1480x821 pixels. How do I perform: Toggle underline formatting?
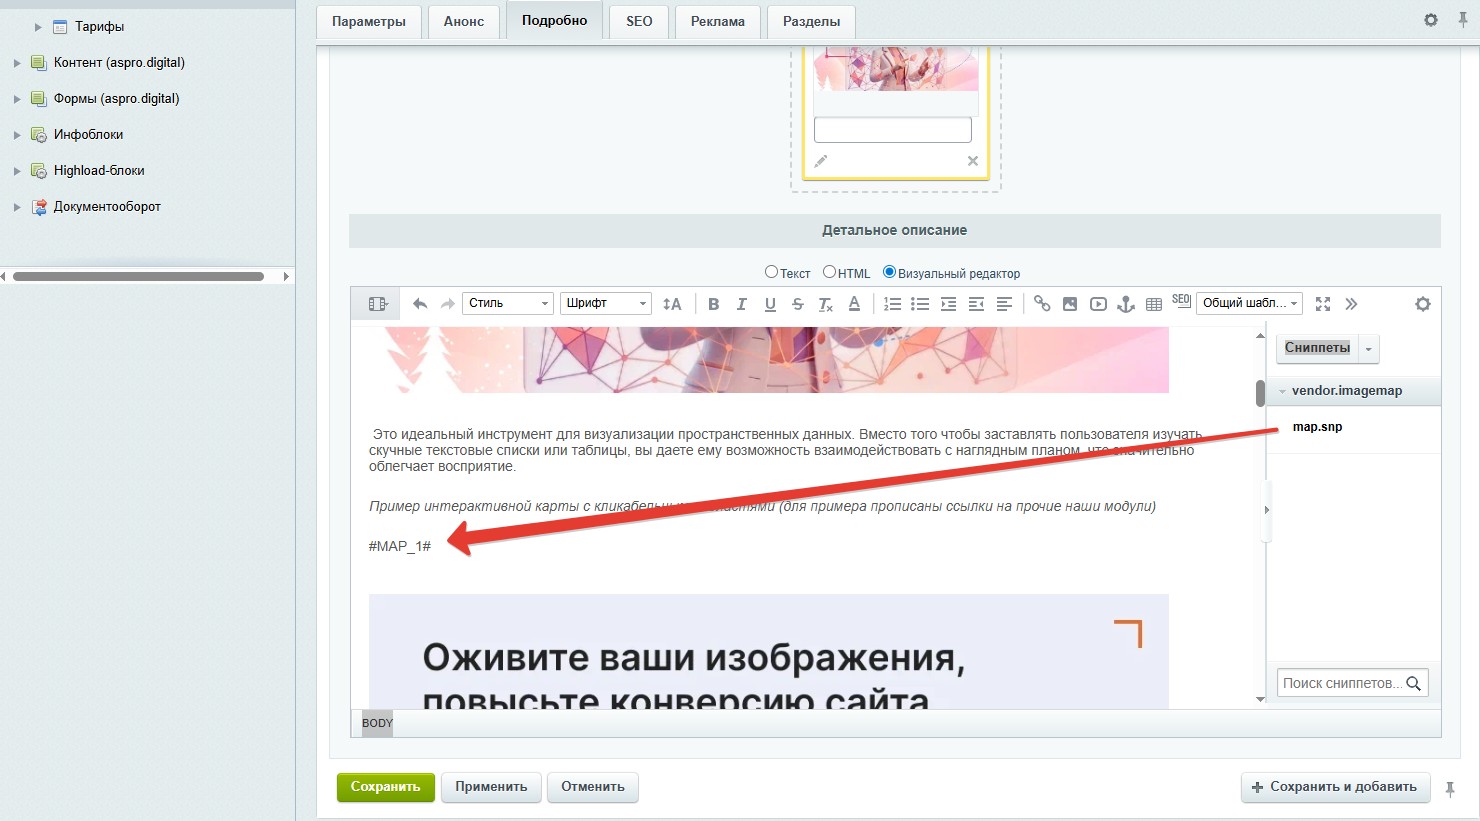tap(770, 304)
